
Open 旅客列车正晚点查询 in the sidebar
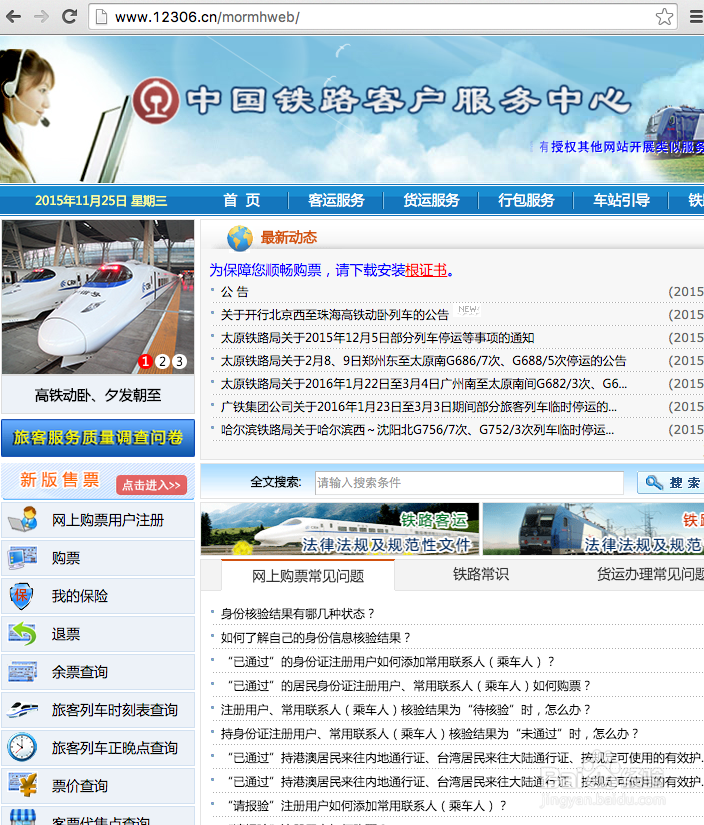[98, 747]
